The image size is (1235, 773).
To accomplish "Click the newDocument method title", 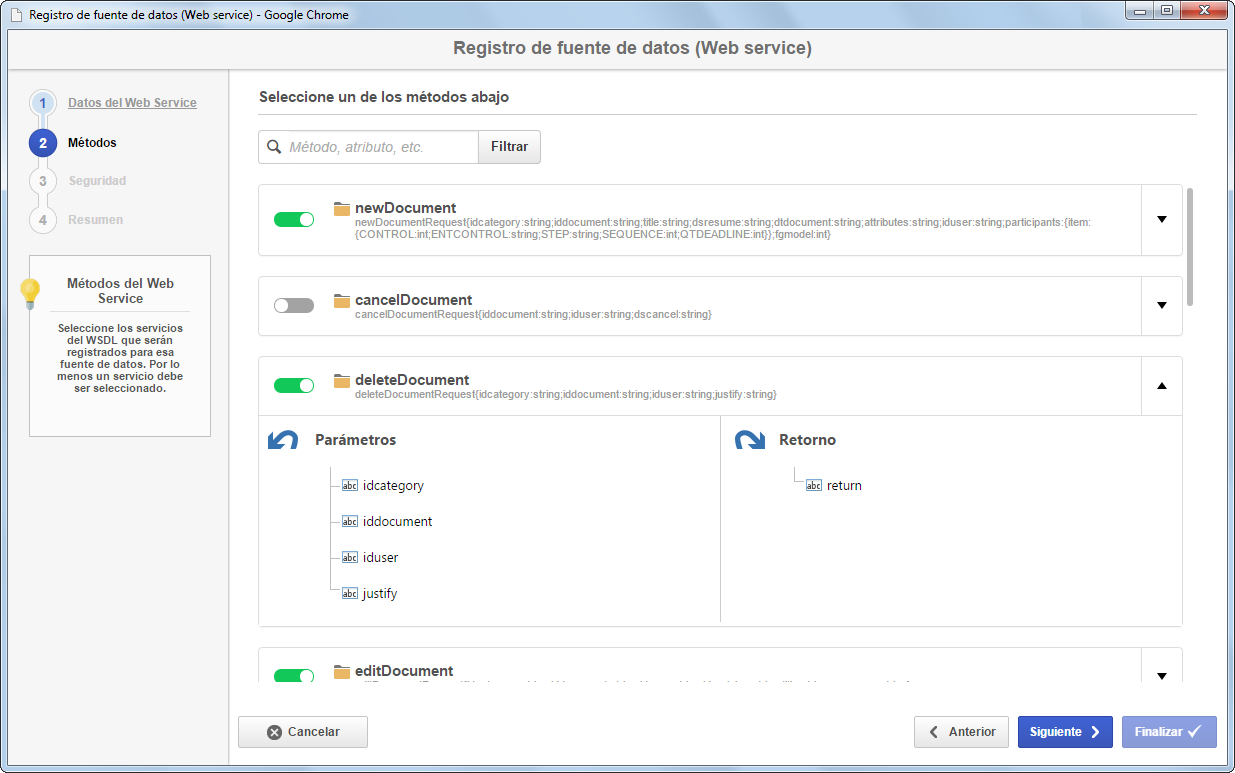I will [405, 208].
